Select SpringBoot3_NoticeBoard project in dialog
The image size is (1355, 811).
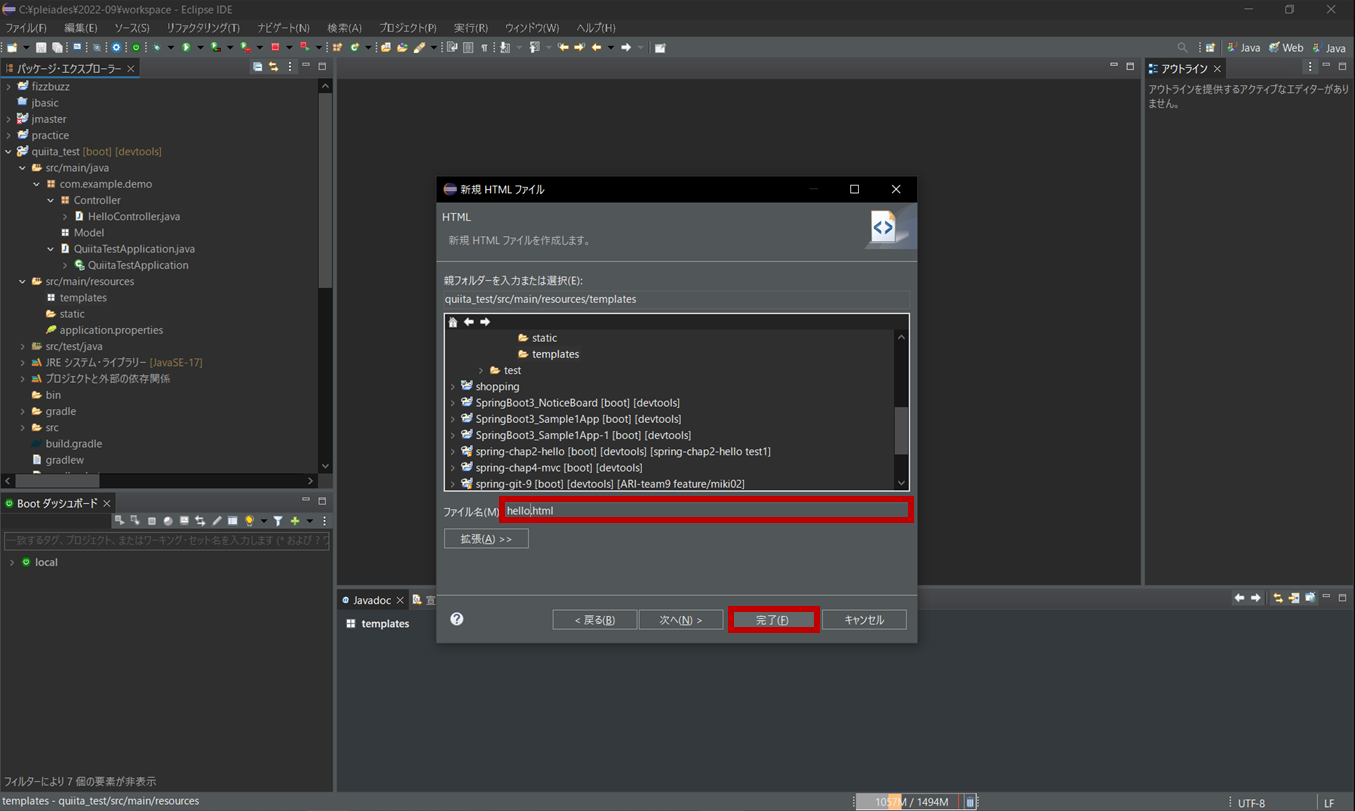(578, 403)
